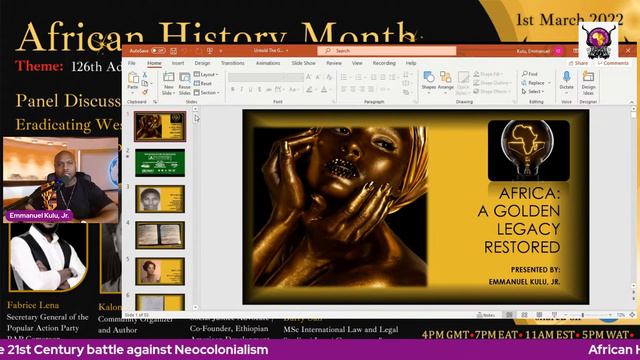Open the file name dropdown in title bar
Screen dimensions: 640x360
(287, 51)
